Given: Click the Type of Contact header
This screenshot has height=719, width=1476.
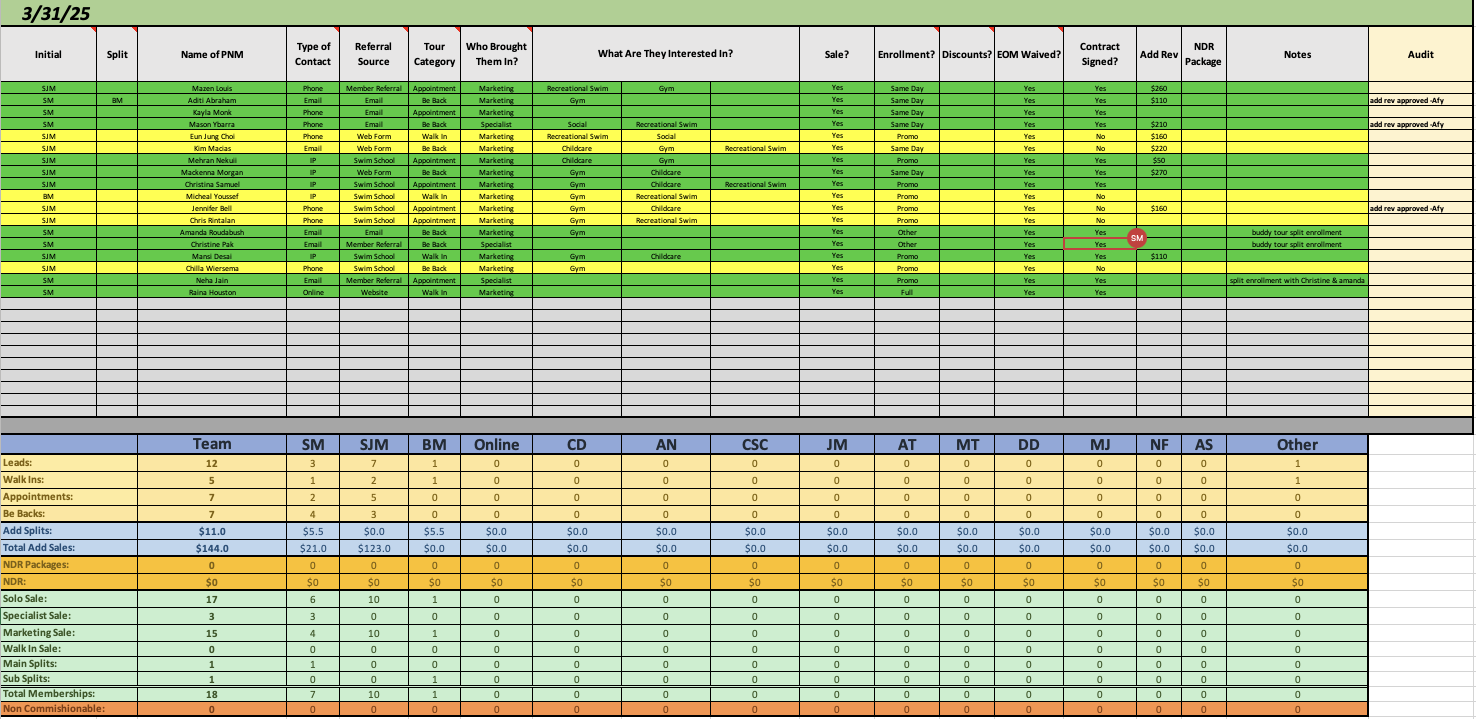Looking at the screenshot, I should (x=313, y=55).
